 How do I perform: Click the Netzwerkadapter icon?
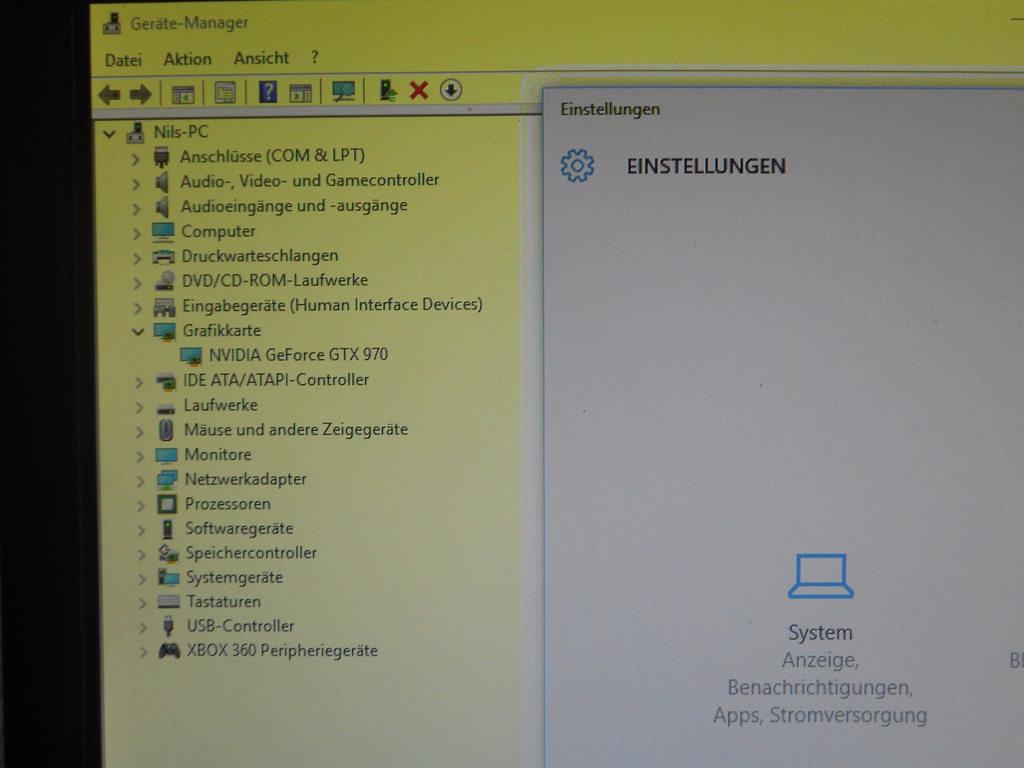[167, 479]
